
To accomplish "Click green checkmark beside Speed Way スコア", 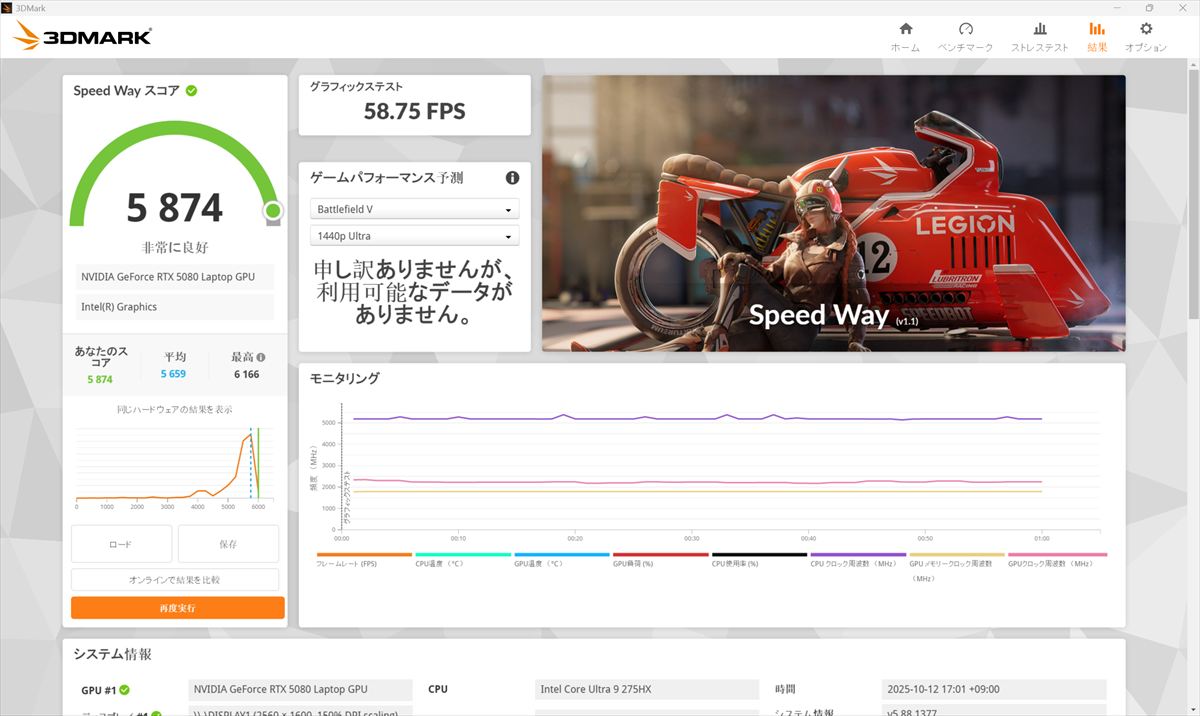I will click(x=191, y=91).
